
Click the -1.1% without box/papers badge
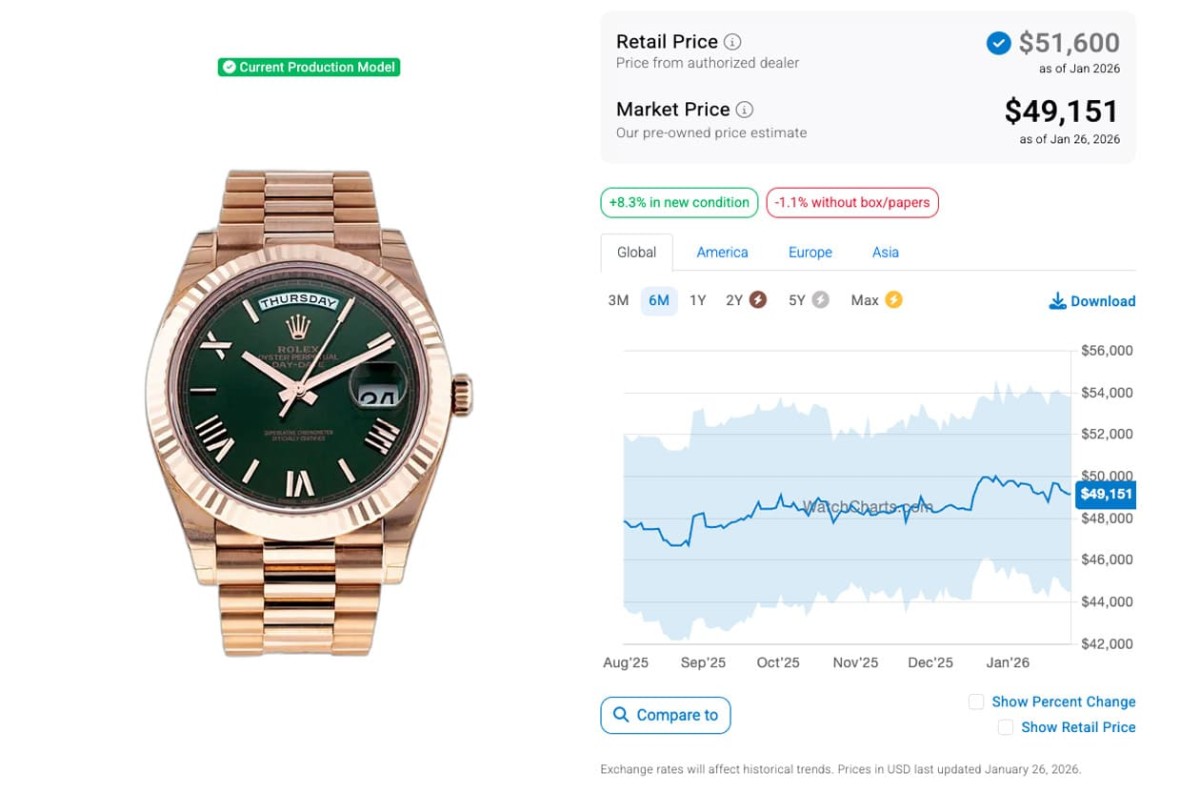pyautogui.click(x=852, y=203)
